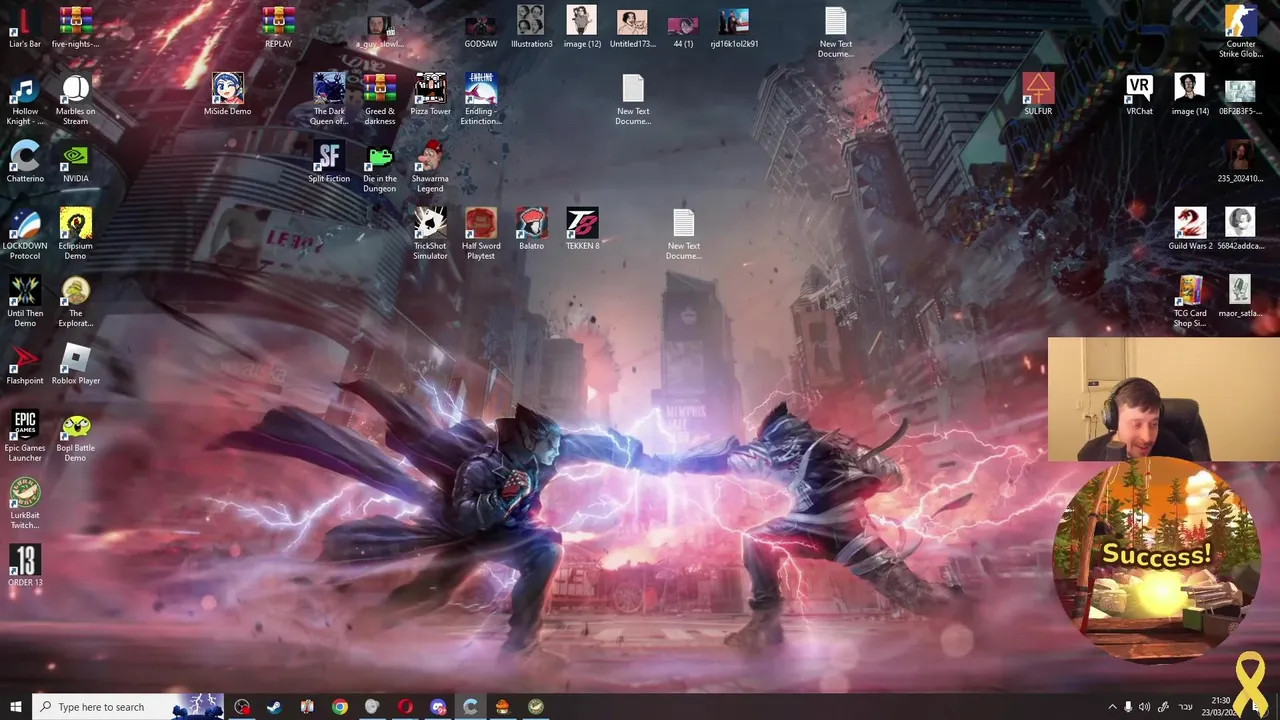
Task: Open The Dark Queen of... shortcut
Action: pyautogui.click(x=329, y=99)
